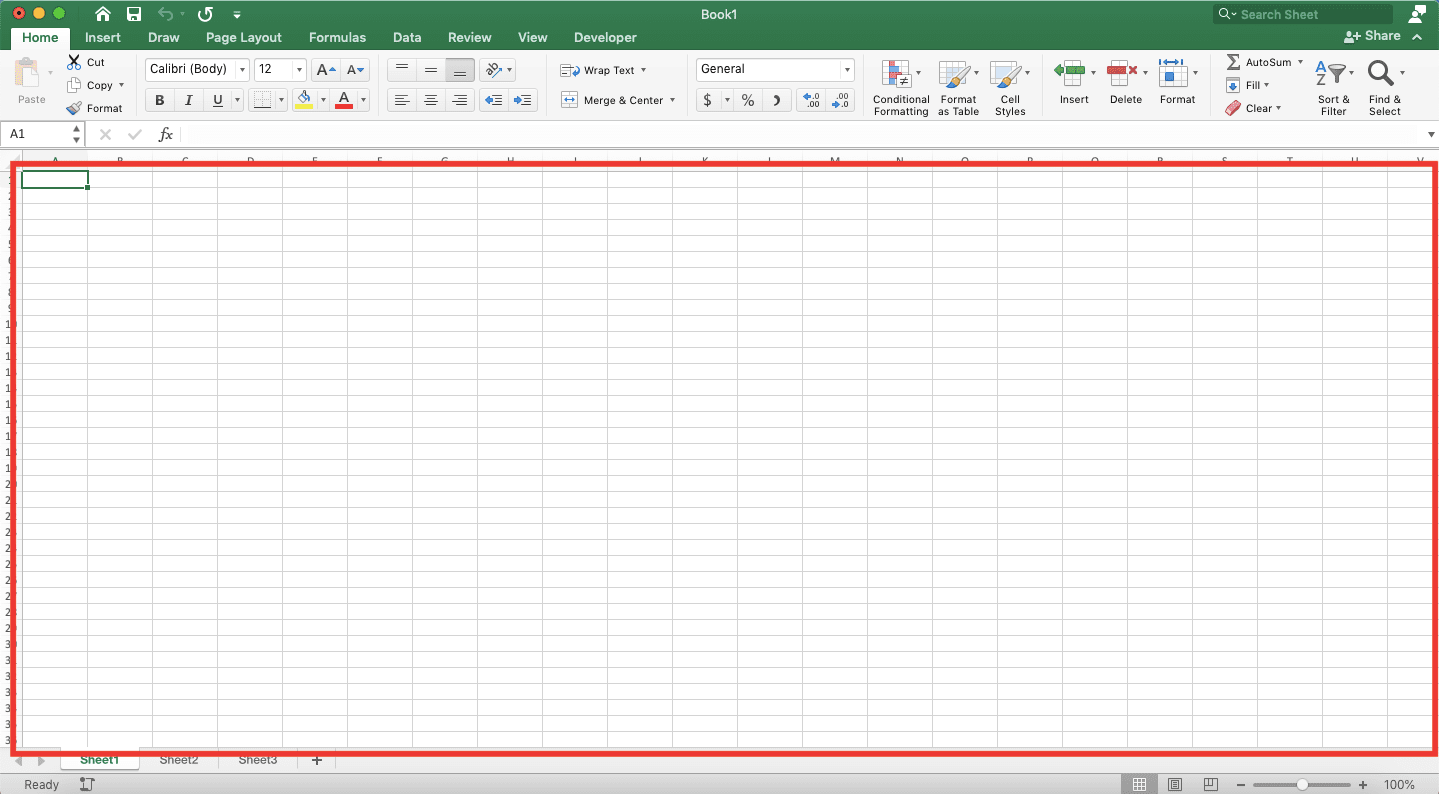Open the Customize Quick Access Toolbar arrow
Viewport: 1439px width, 794px height.
(237, 15)
